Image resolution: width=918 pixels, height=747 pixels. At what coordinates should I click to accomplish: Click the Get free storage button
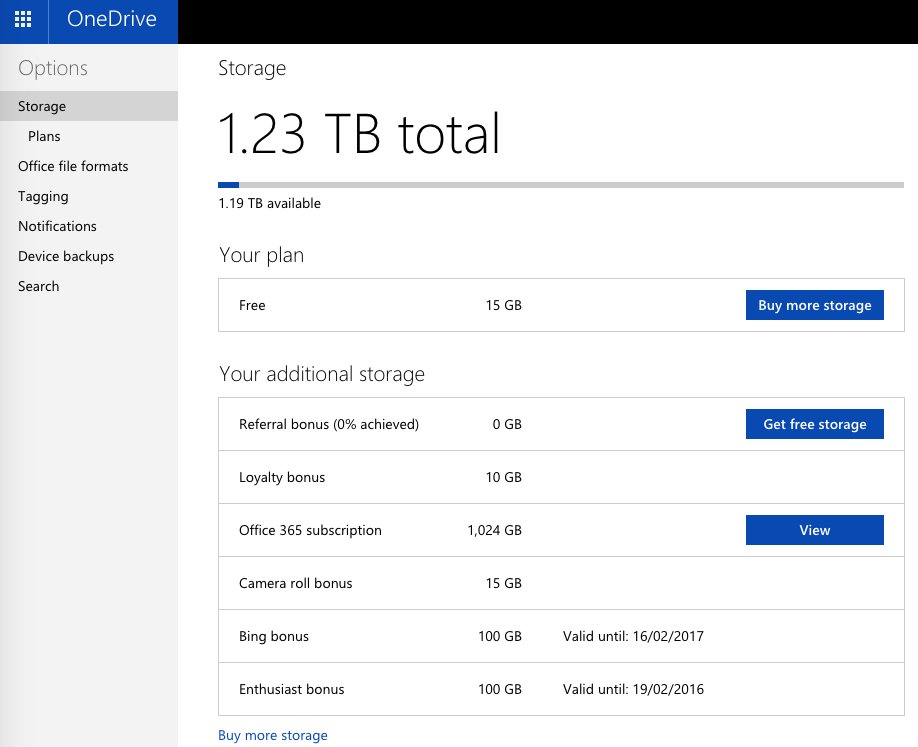[814, 424]
